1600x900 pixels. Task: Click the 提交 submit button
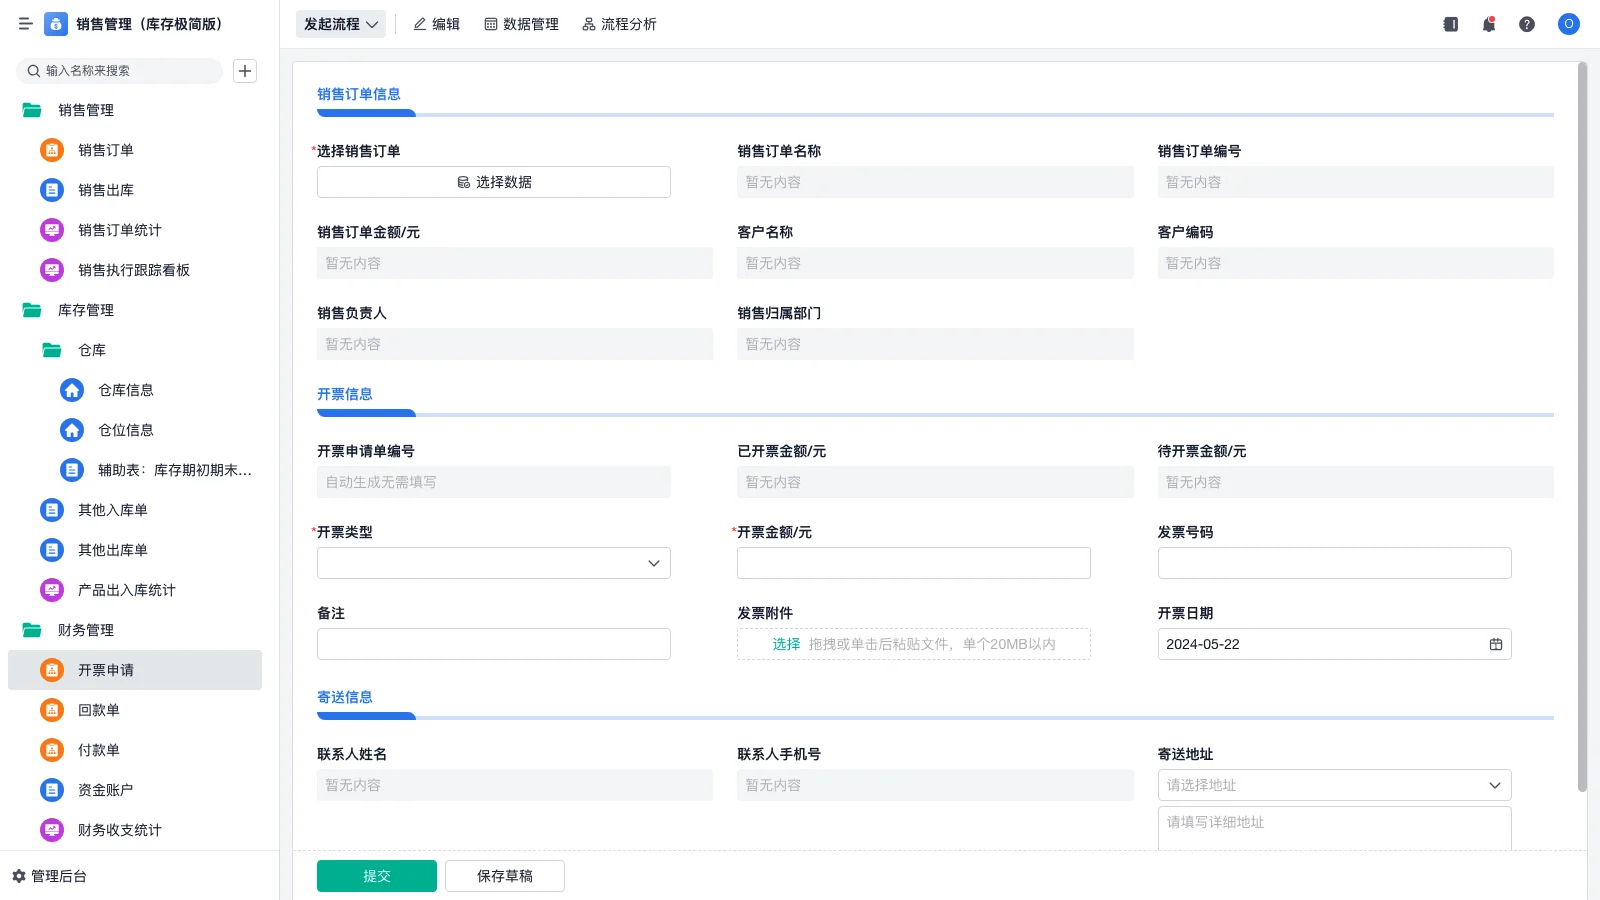pyautogui.click(x=376, y=875)
